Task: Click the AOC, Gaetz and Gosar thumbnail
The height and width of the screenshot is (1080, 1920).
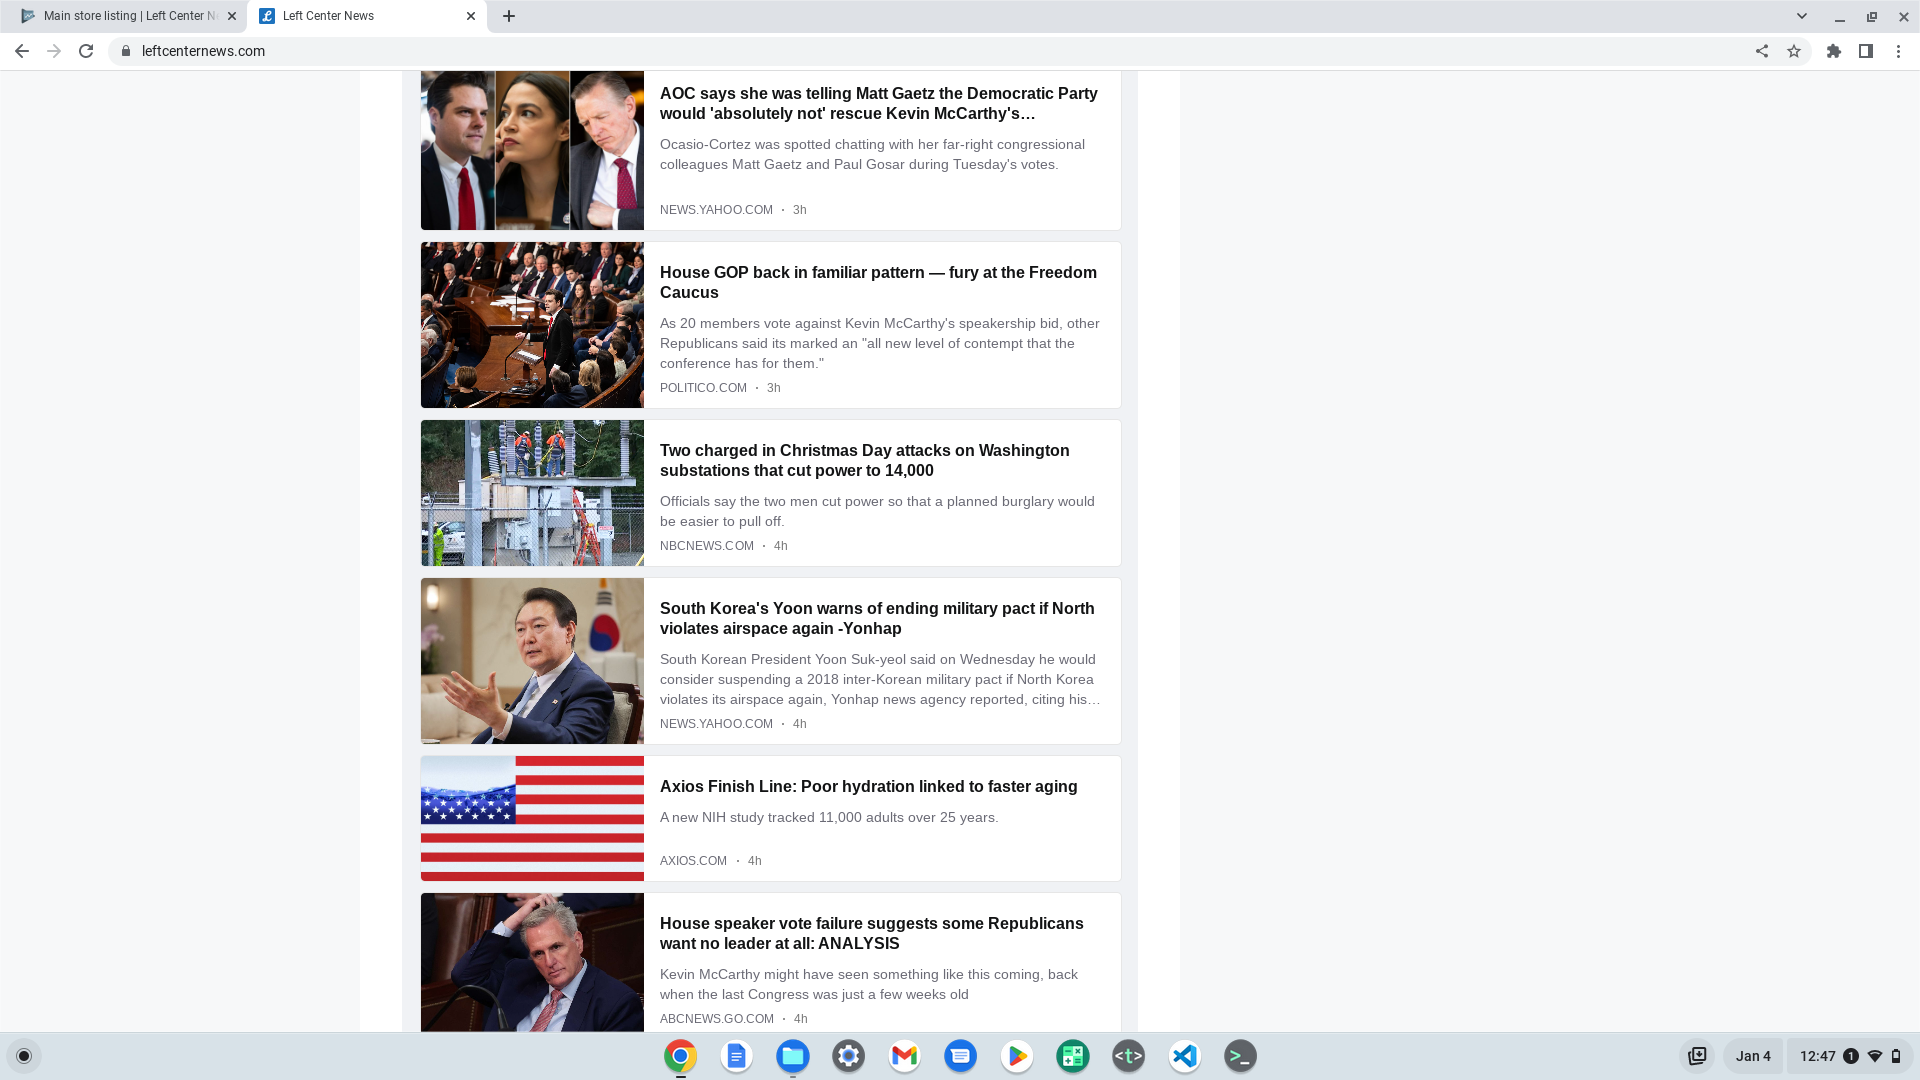Action: pyautogui.click(x=532, y=150)
